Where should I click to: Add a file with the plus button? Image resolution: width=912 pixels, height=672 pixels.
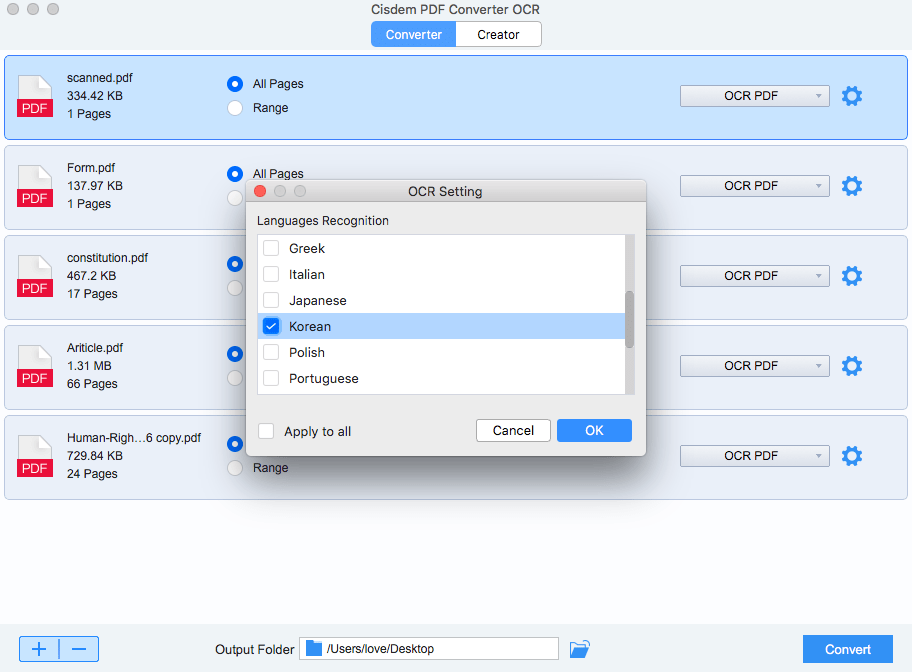point(39,649)
